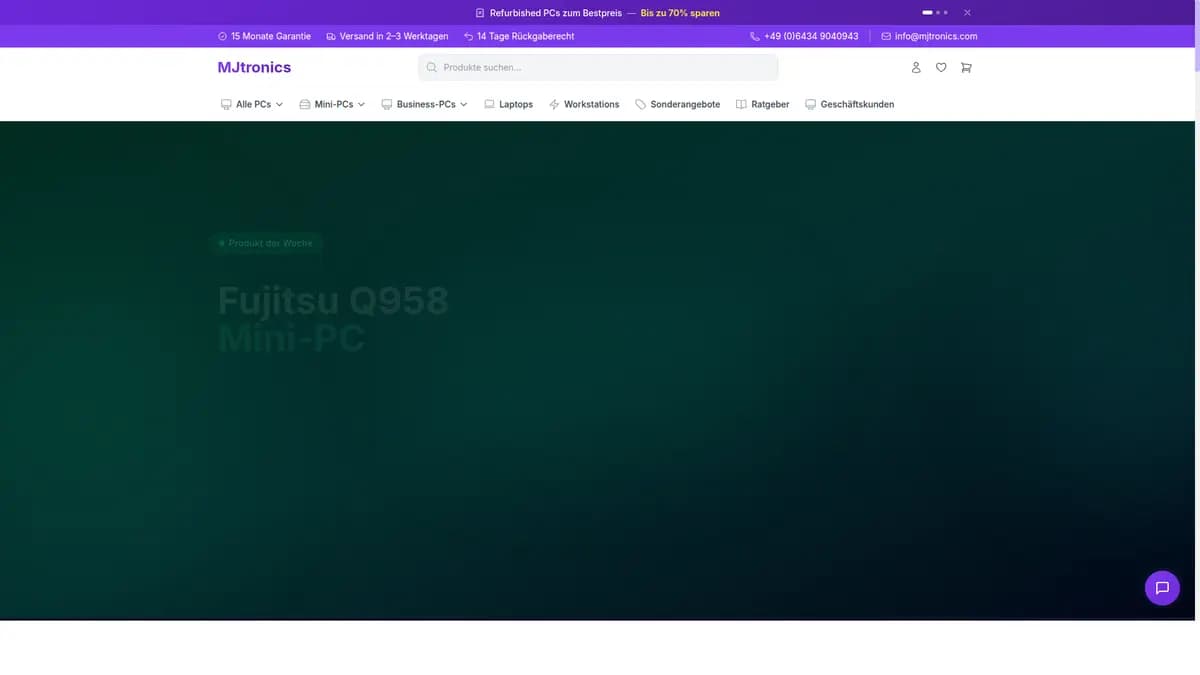Expand the Mini-PCs dropdown

[332, 103]
